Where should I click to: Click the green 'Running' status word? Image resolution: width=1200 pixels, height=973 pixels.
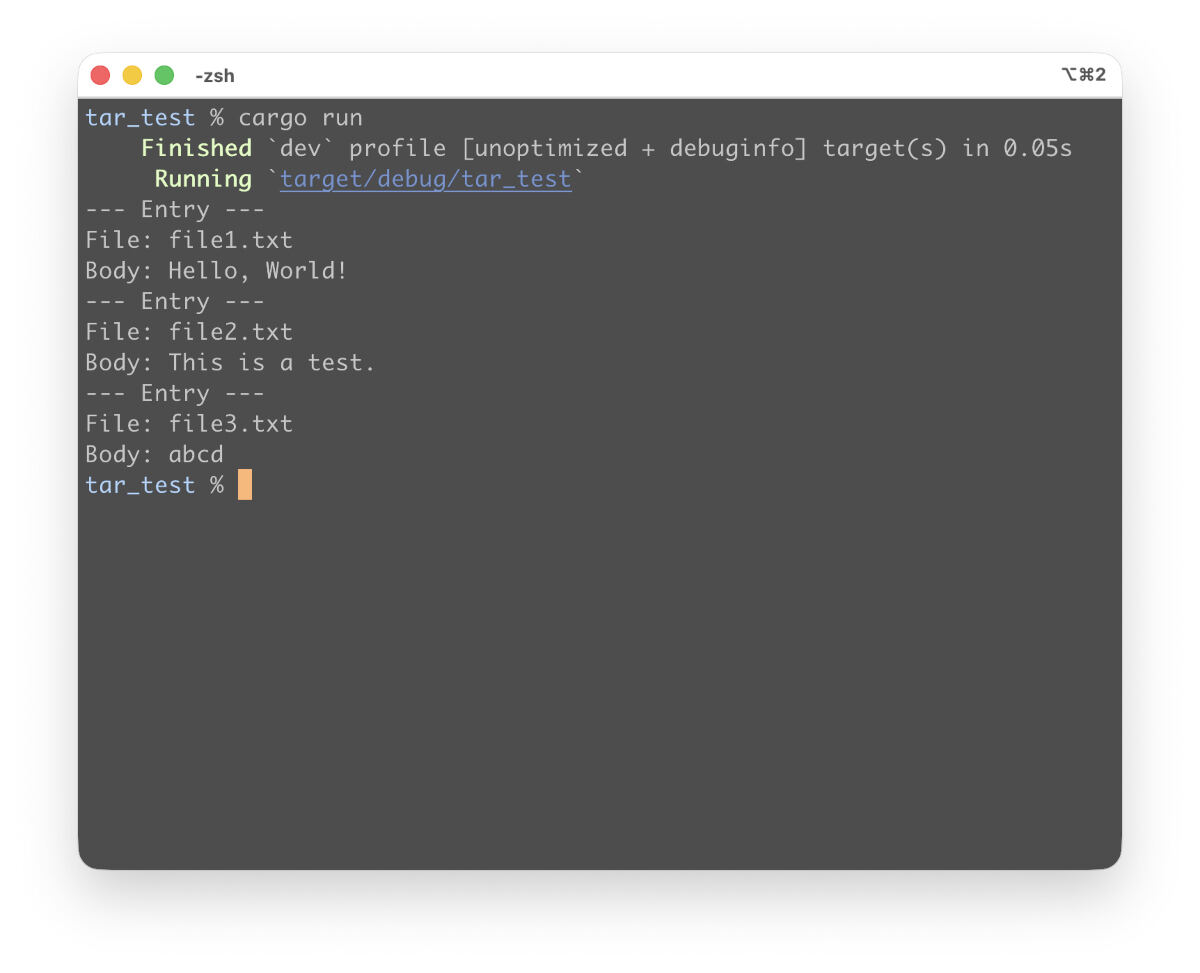point(203,179)
